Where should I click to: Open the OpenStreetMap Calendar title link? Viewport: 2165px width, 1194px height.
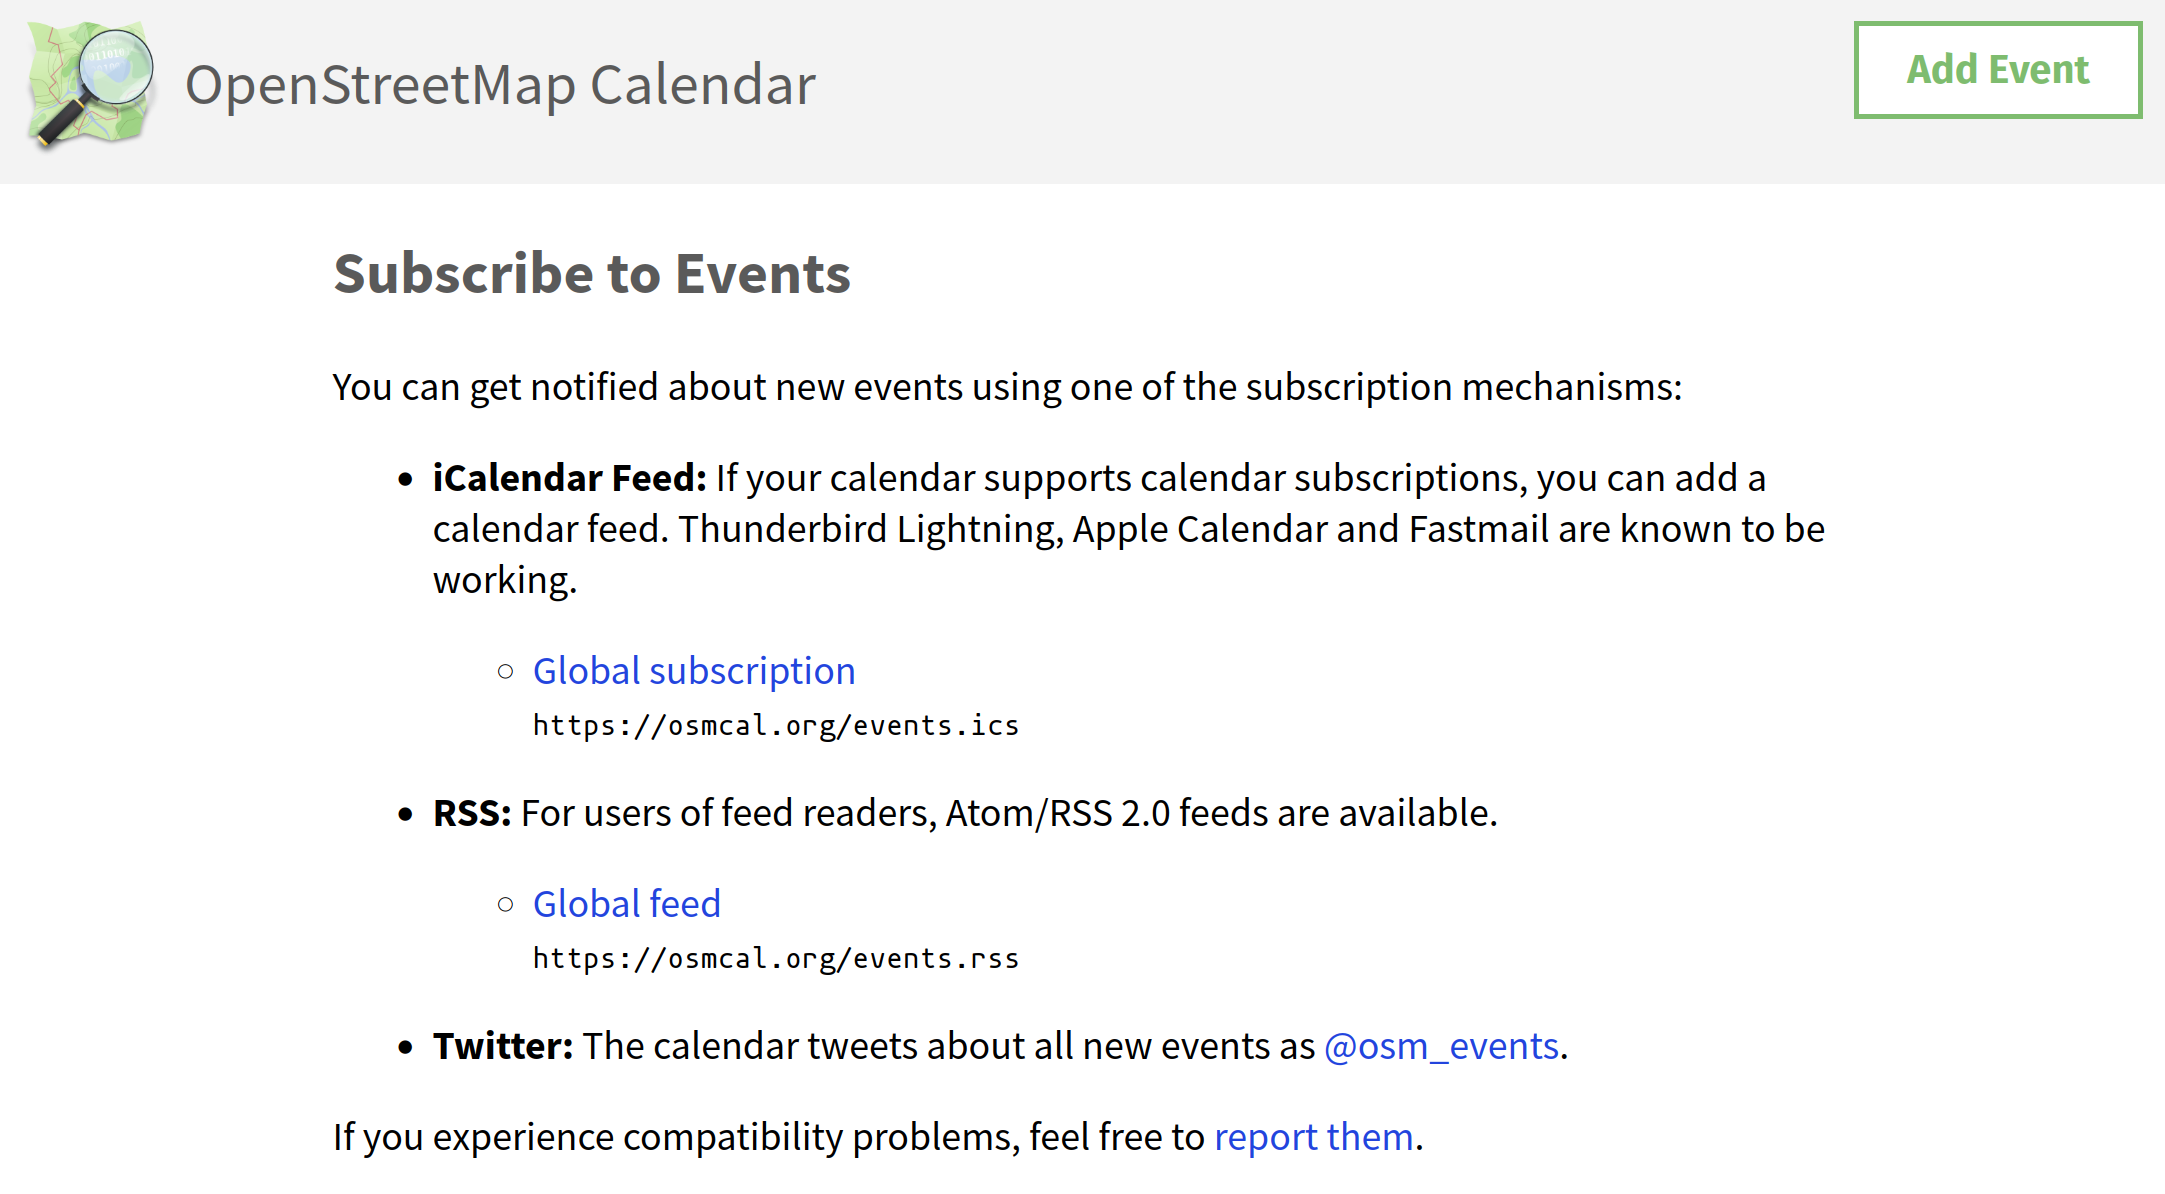(x=500, y=85)
